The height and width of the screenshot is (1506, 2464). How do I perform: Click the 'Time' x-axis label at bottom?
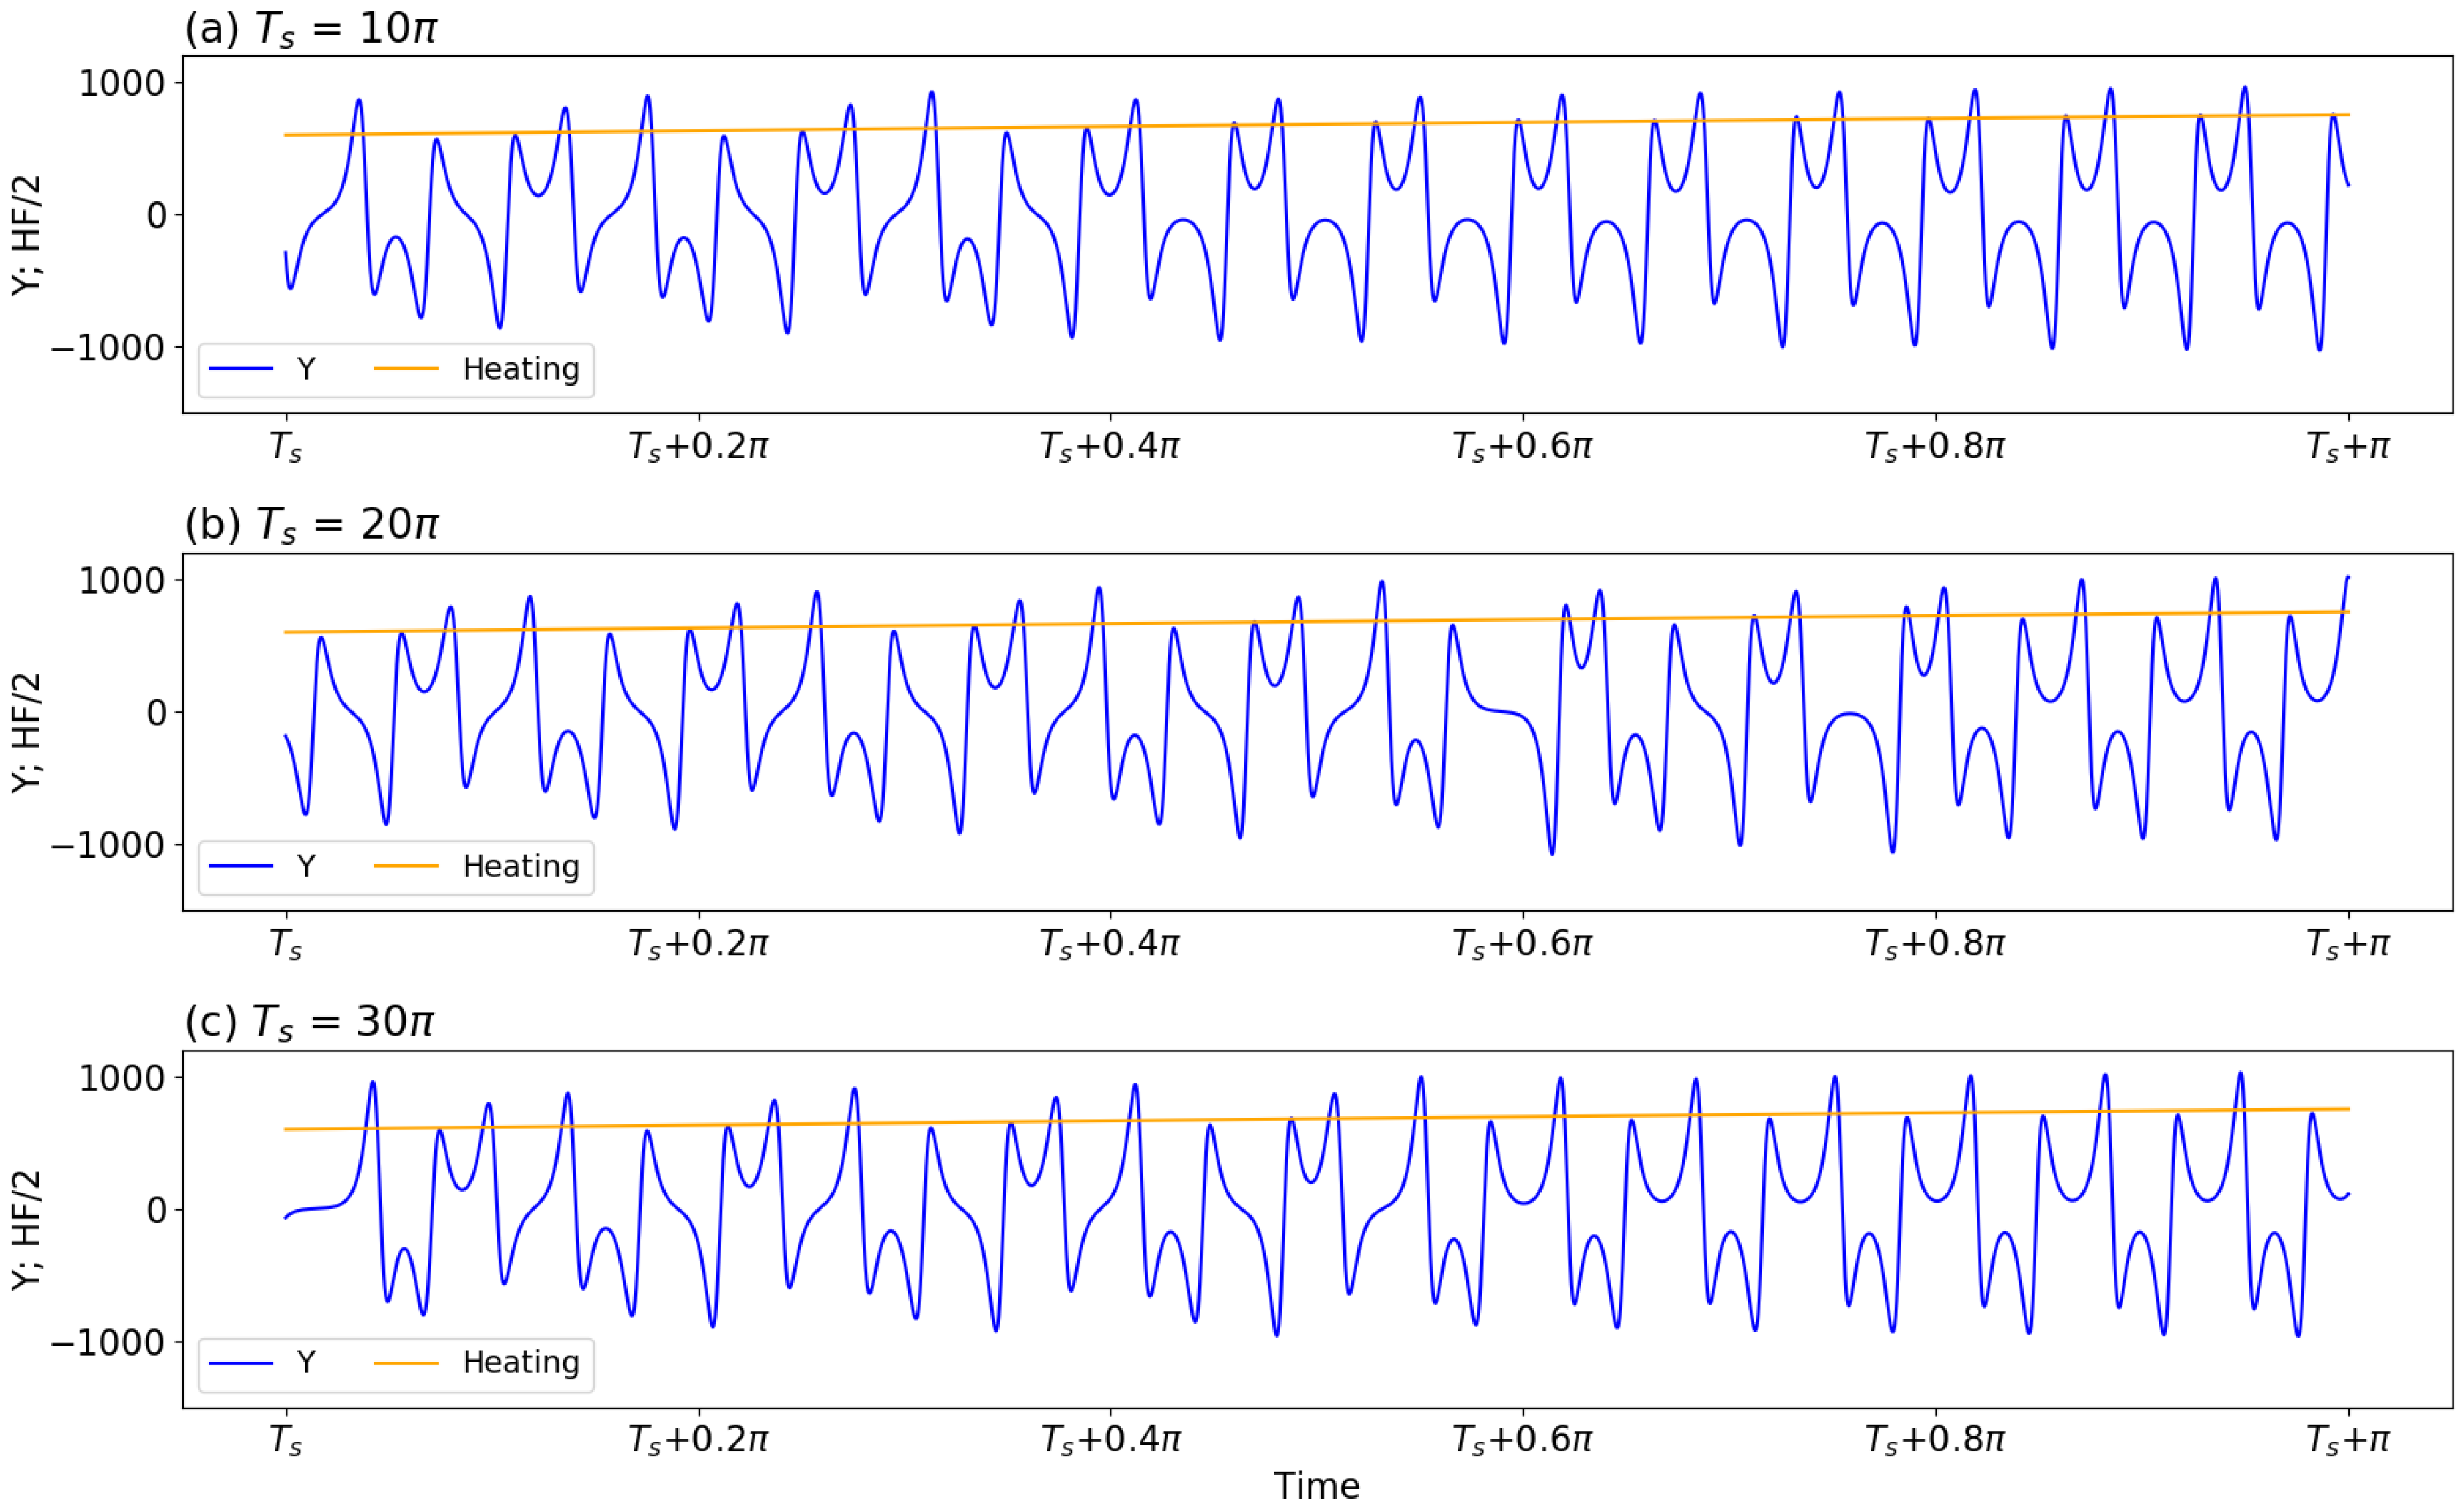(x=1316, y=1486)
